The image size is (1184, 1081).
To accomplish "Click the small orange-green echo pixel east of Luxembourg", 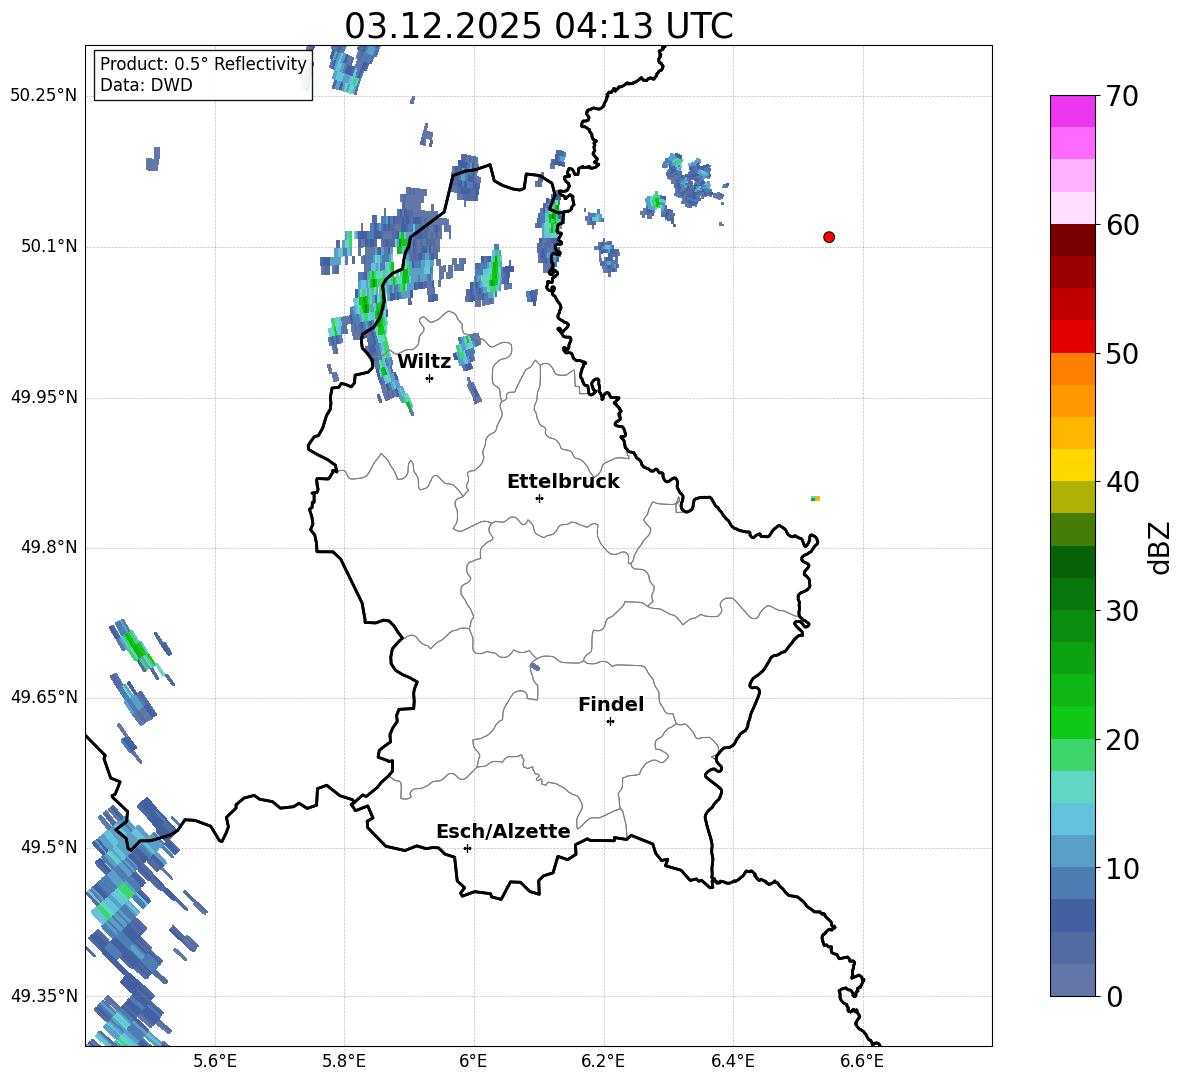I will 816,498.
